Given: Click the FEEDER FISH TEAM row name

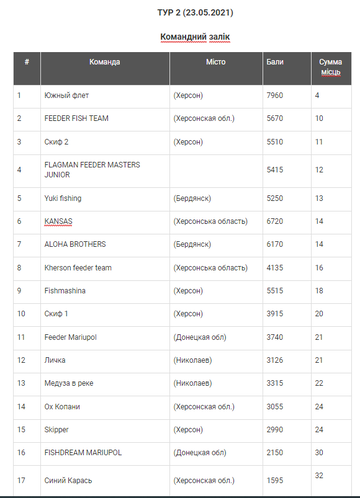Looking at the screenshot, I should coord(76,118).
